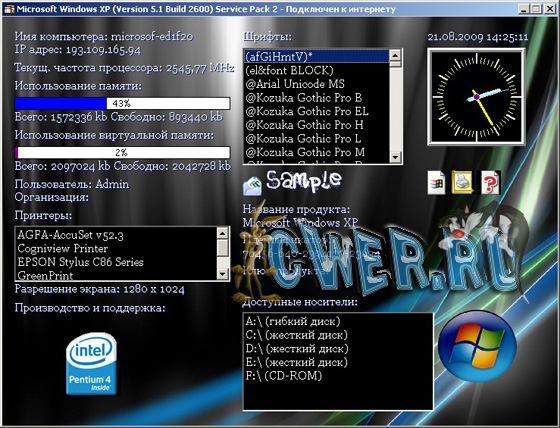Select @Kozuka Gothic Pro L font
The image size is (560, 428).
[317, 138]
